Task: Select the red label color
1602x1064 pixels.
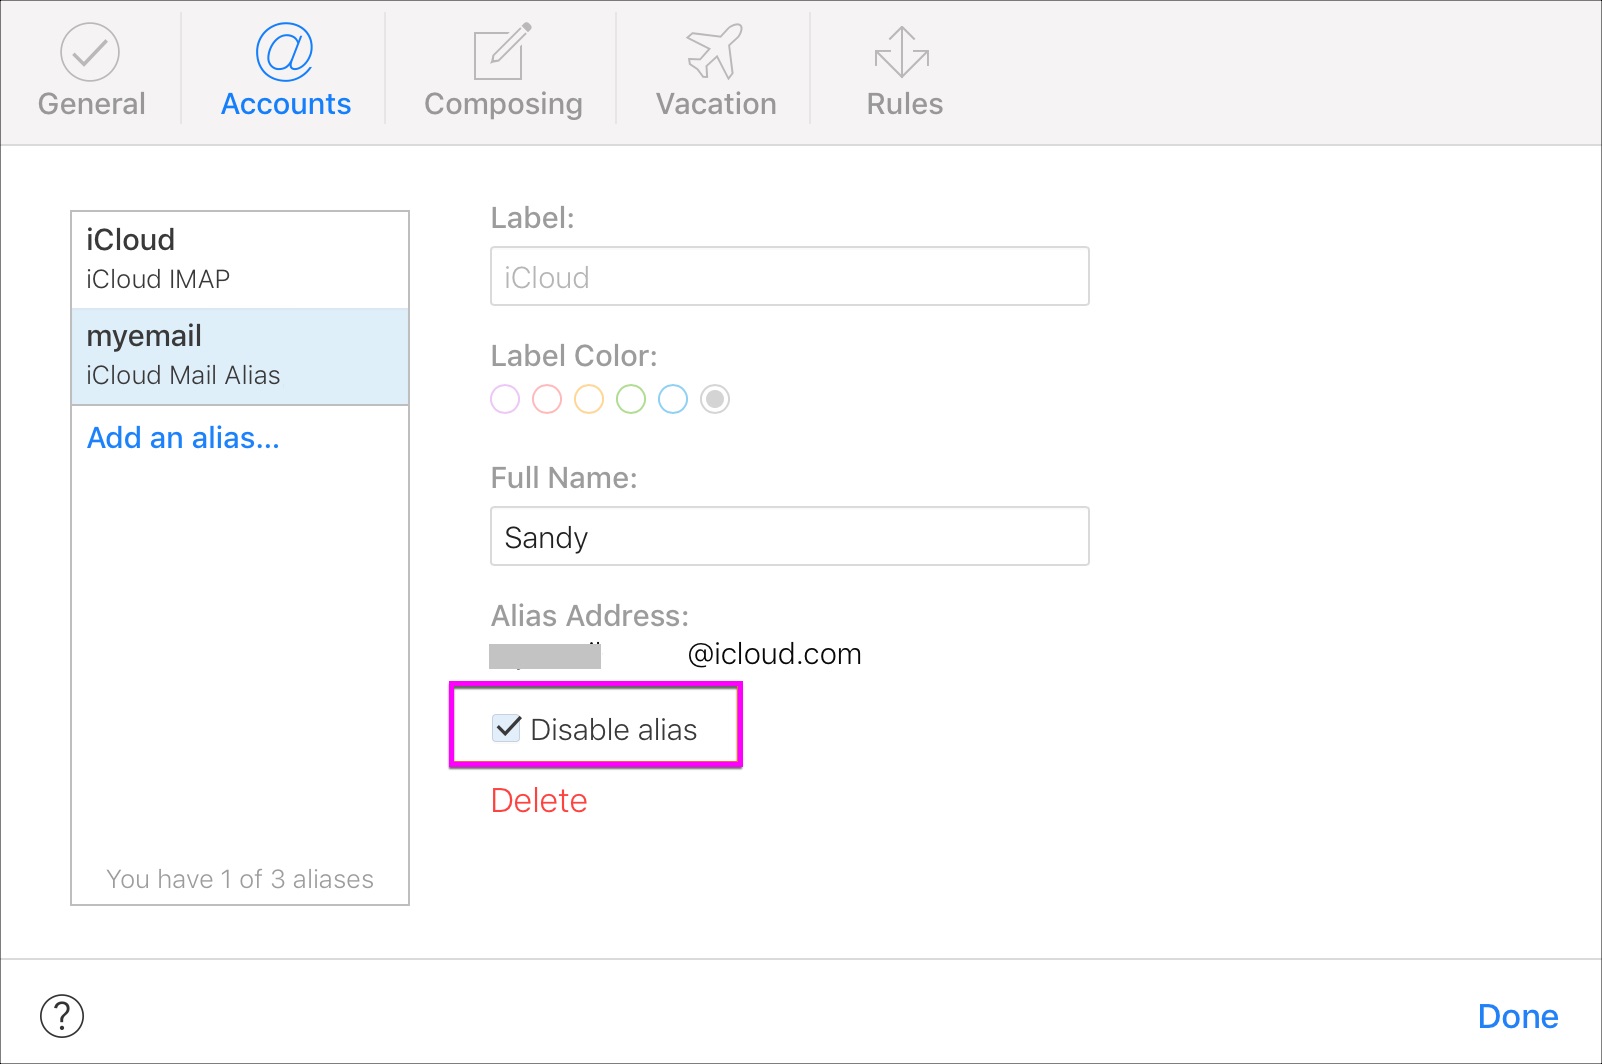Action: (547, 399)
